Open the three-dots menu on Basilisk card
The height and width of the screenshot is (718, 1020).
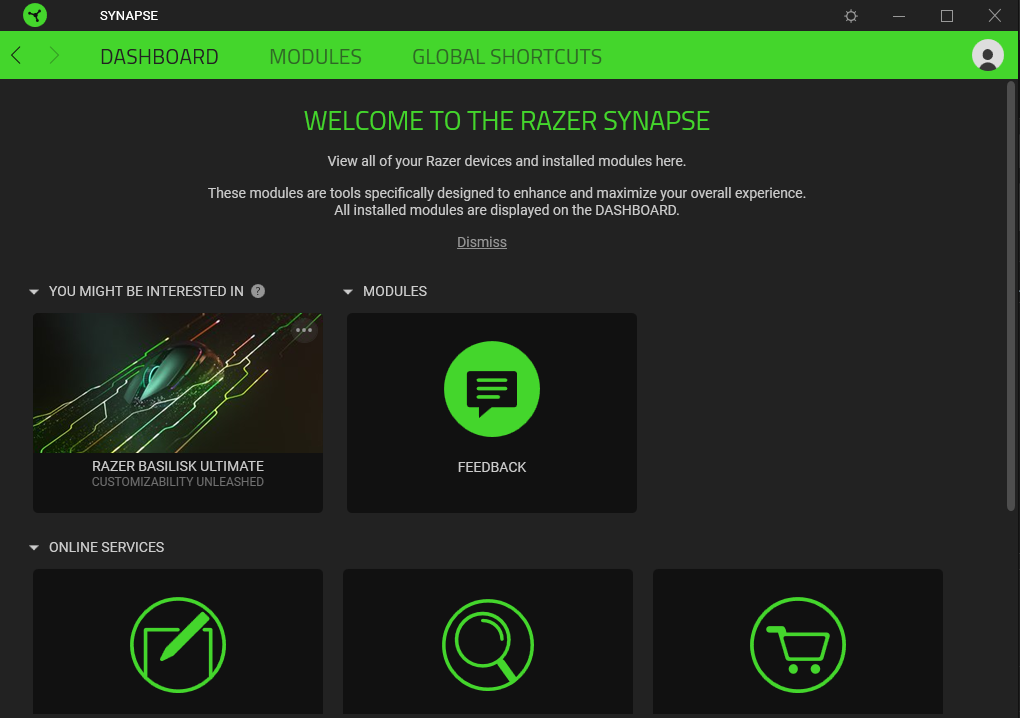[304, 330]
